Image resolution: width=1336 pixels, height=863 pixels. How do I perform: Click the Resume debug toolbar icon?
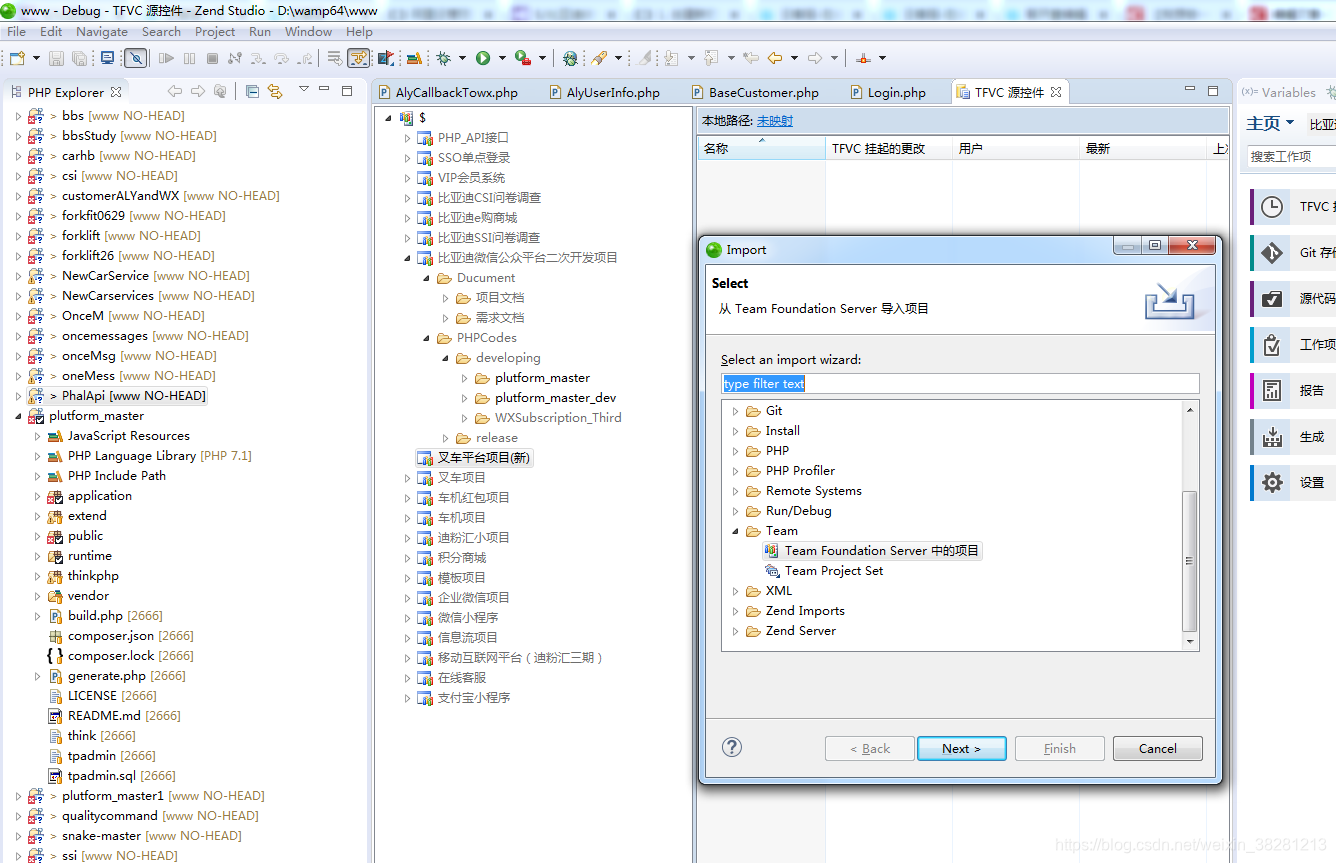[x=166, y=58]
